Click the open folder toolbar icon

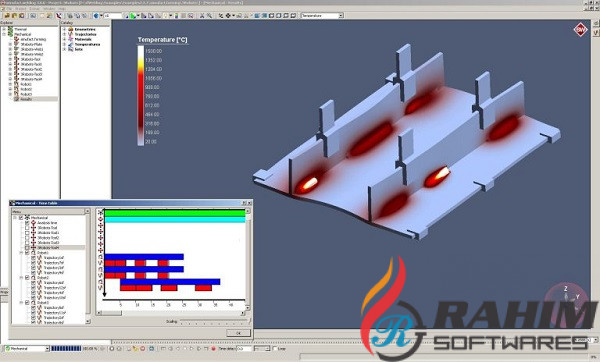point(8,16)
